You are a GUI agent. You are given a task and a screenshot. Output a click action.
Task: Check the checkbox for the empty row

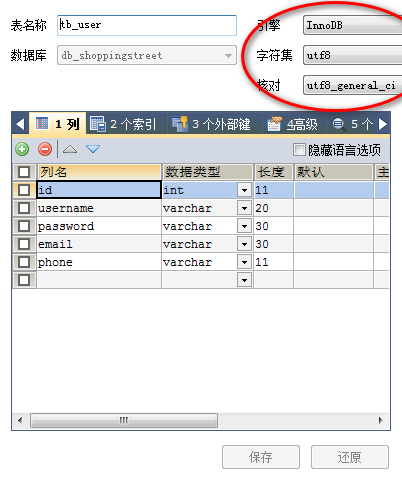24,280
